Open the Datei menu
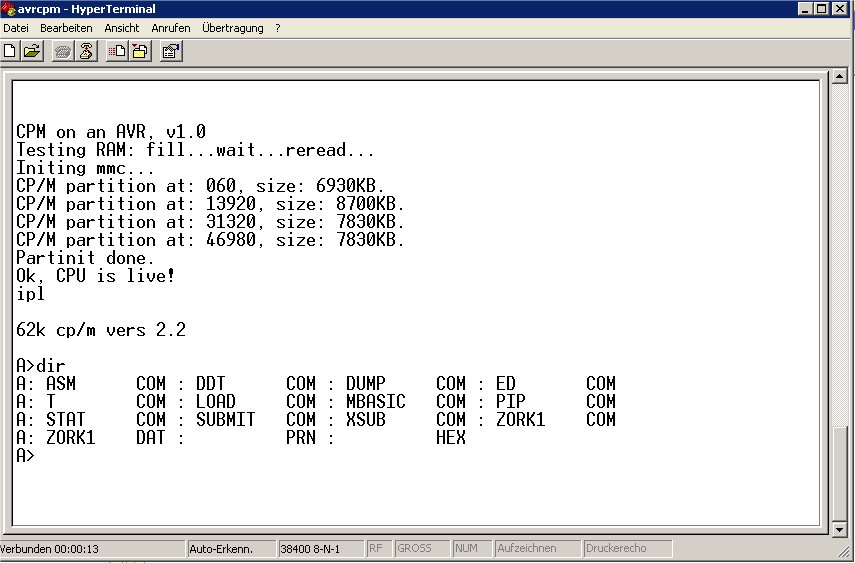The width and height of the screenshot is (855, 563). pos(16,28)
